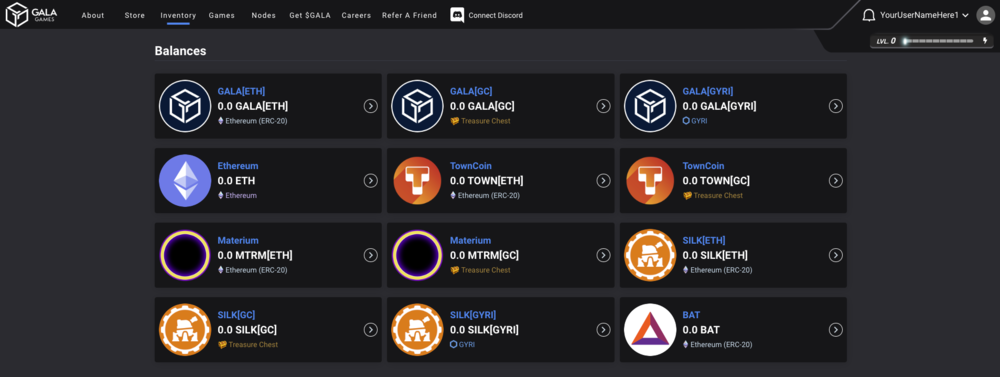Viewport: 1000px width, 377px height.
Task: Click the TOWN[GC] TownCoin logo
Action: click(650, 181)
